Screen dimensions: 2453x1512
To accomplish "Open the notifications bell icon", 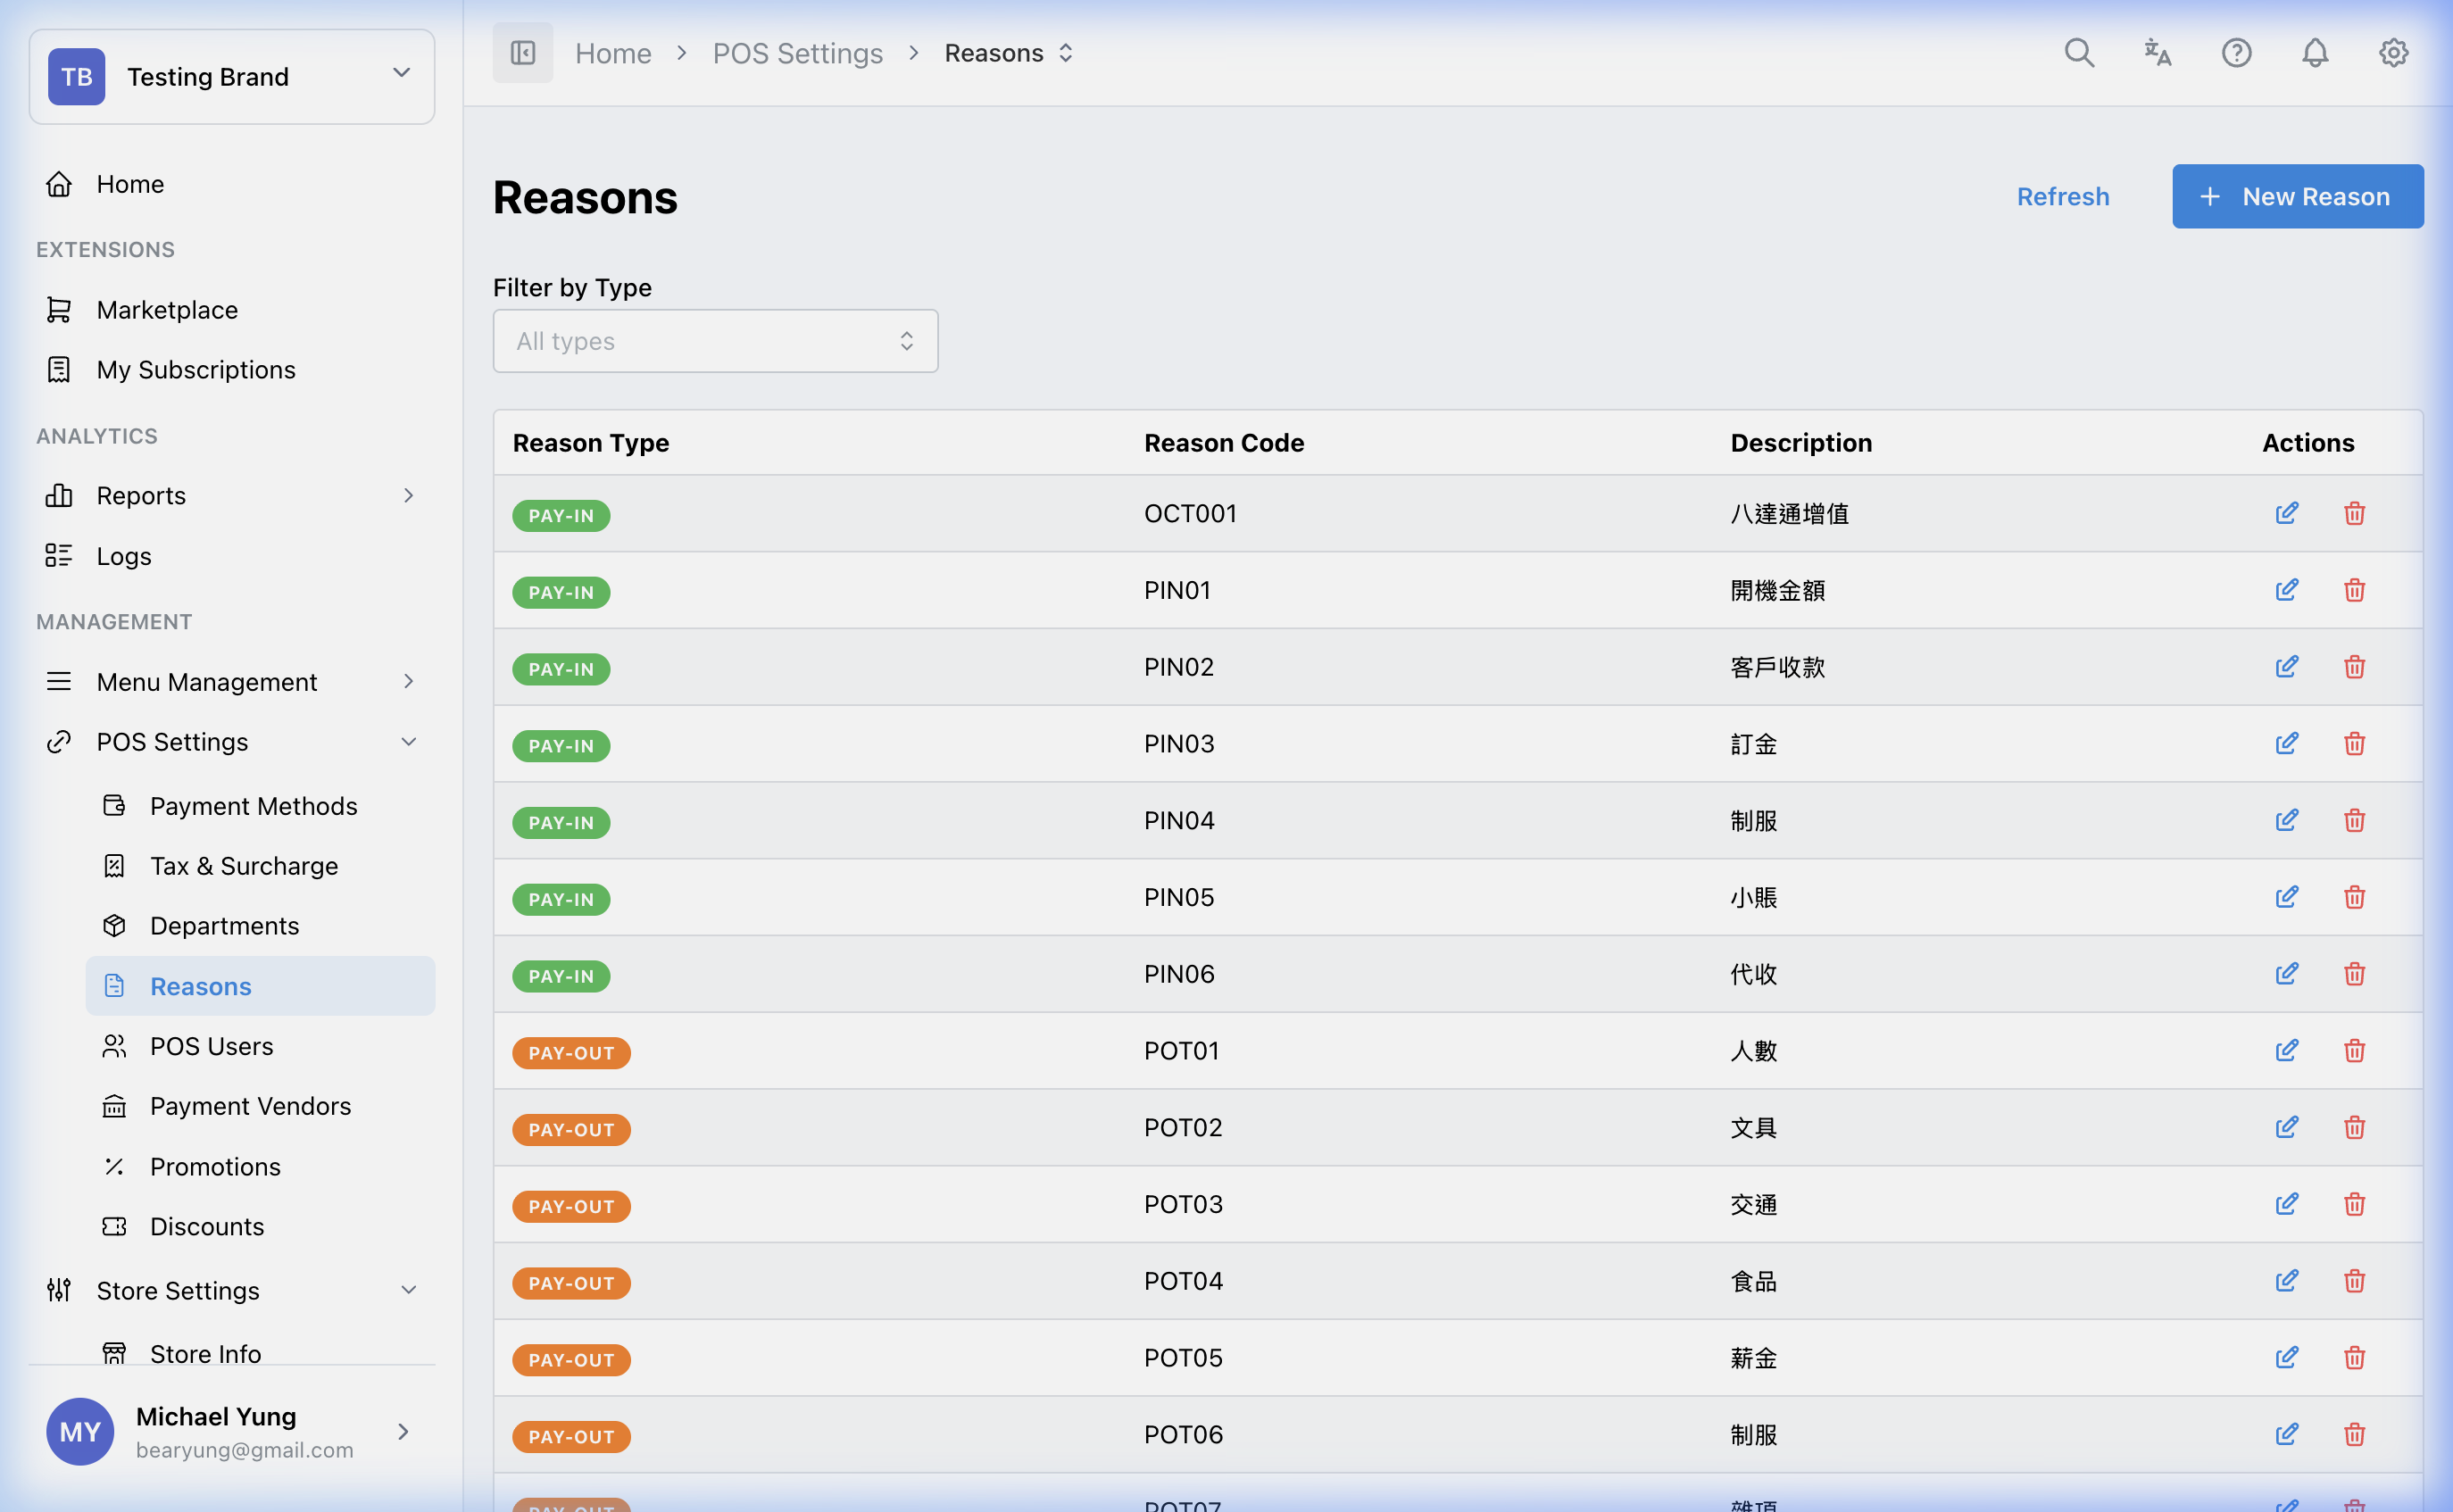I will coord(2314,53).
